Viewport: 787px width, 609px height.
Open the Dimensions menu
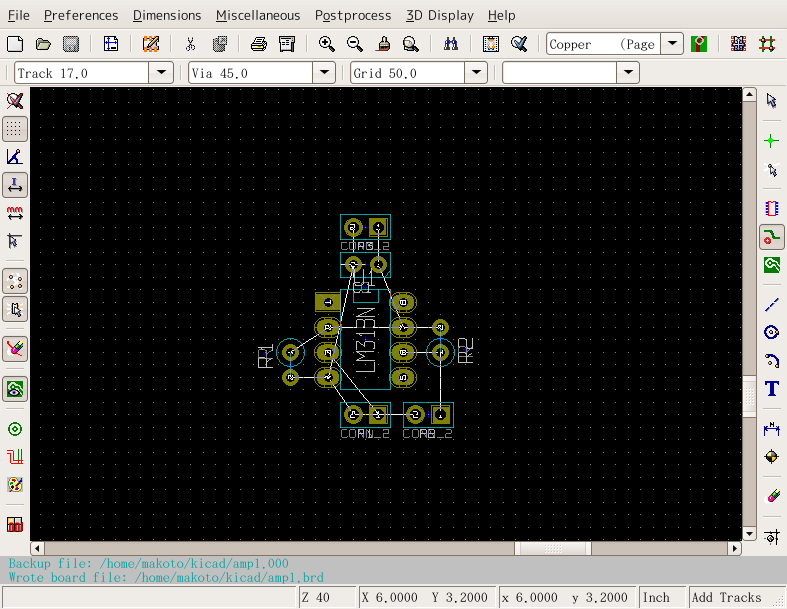pyautogui.click(x=166, y=15)
